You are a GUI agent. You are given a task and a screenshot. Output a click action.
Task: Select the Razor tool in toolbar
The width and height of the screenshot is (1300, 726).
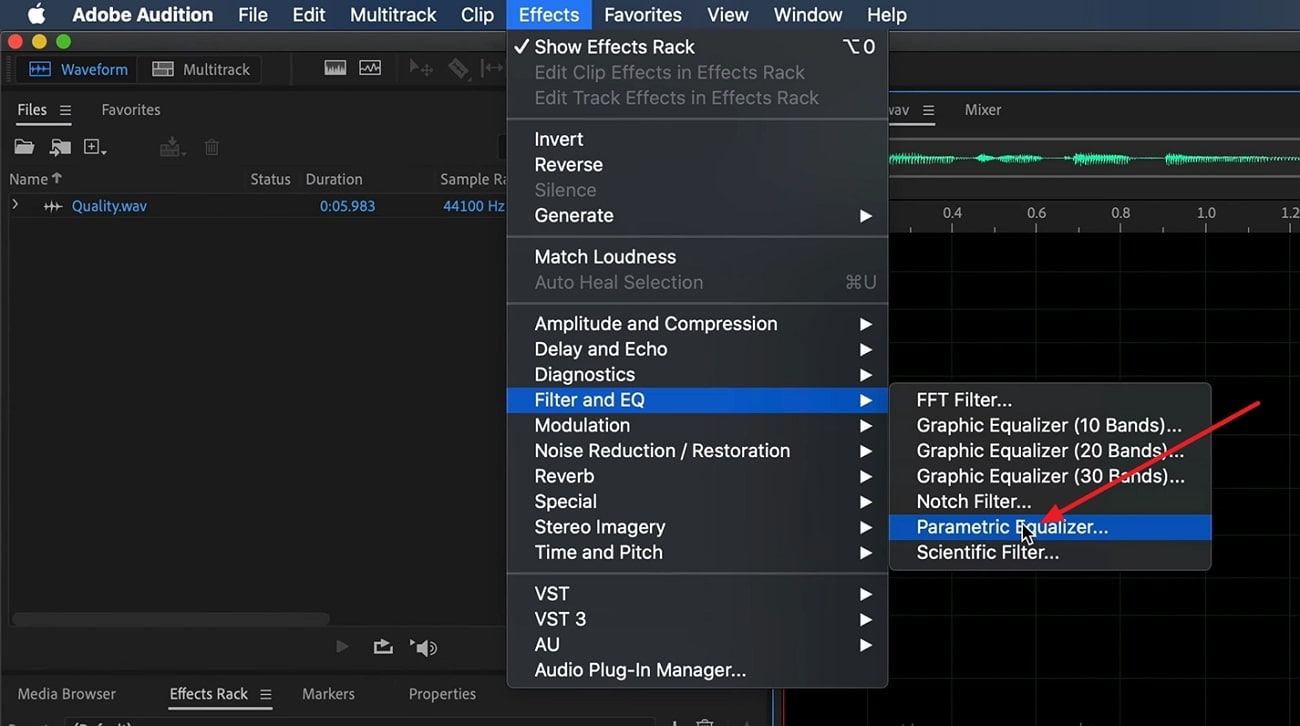(x=458, y=68)
